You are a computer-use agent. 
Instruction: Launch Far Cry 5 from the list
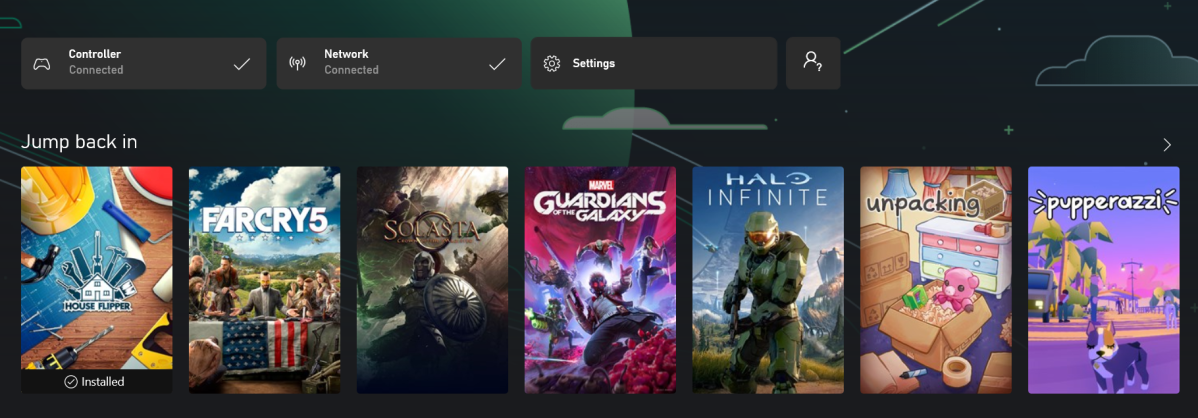(x=264, y=280)
